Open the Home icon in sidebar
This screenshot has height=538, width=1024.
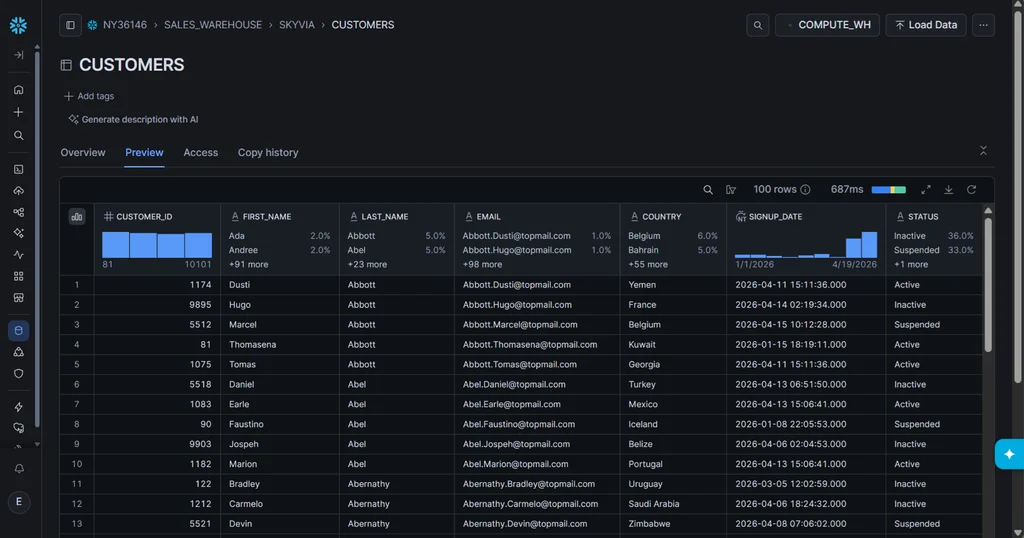[18, 89]
